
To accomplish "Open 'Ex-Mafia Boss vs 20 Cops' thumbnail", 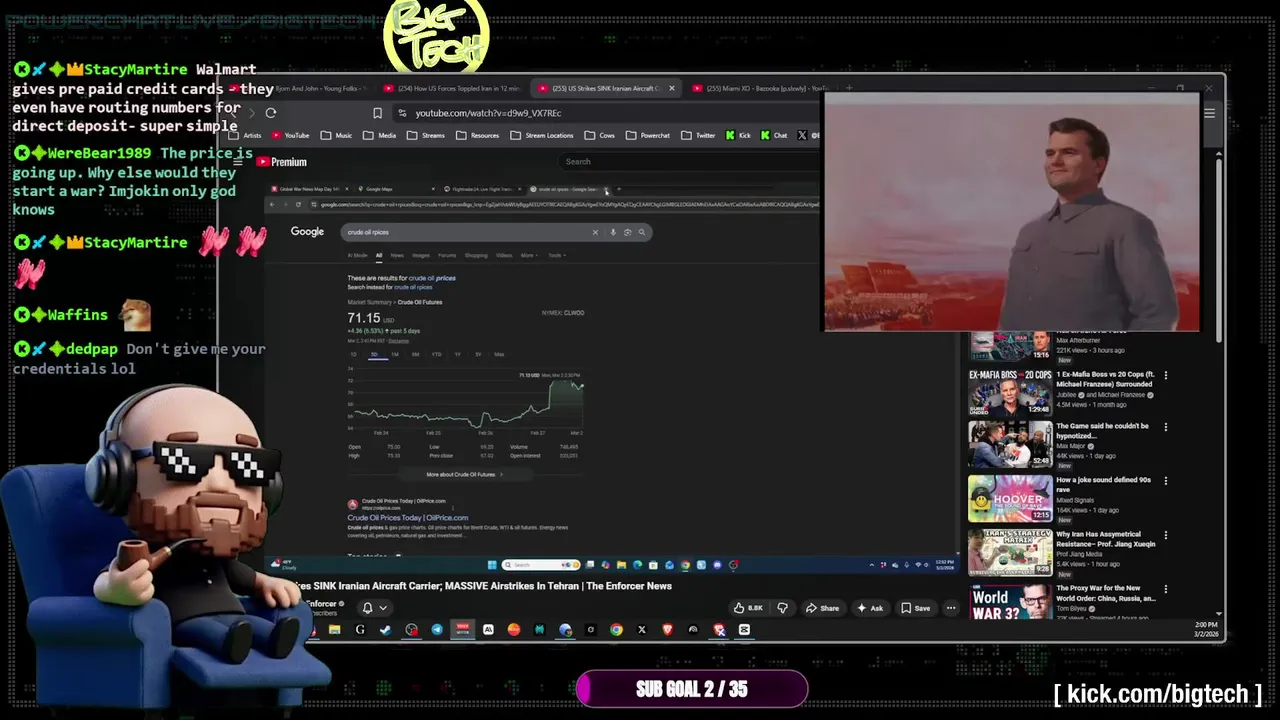I will tap(1010, 394).
